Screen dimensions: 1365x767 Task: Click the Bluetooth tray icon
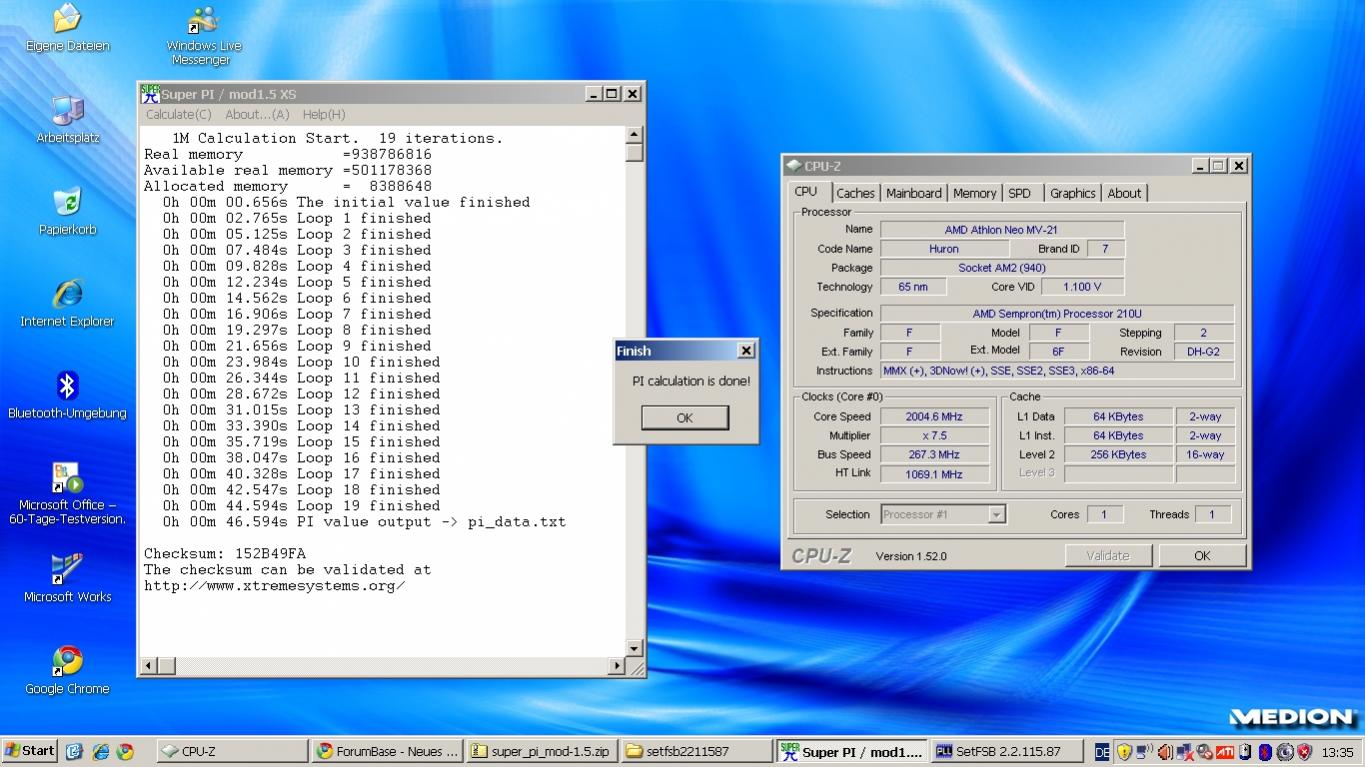coord(1265,752)
